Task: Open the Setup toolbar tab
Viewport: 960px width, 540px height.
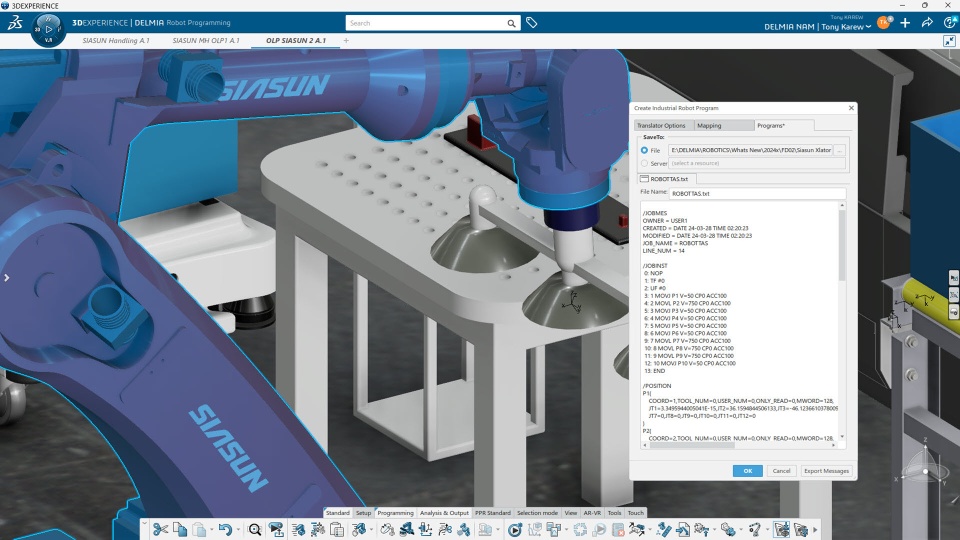Action: tap(364, 513)
